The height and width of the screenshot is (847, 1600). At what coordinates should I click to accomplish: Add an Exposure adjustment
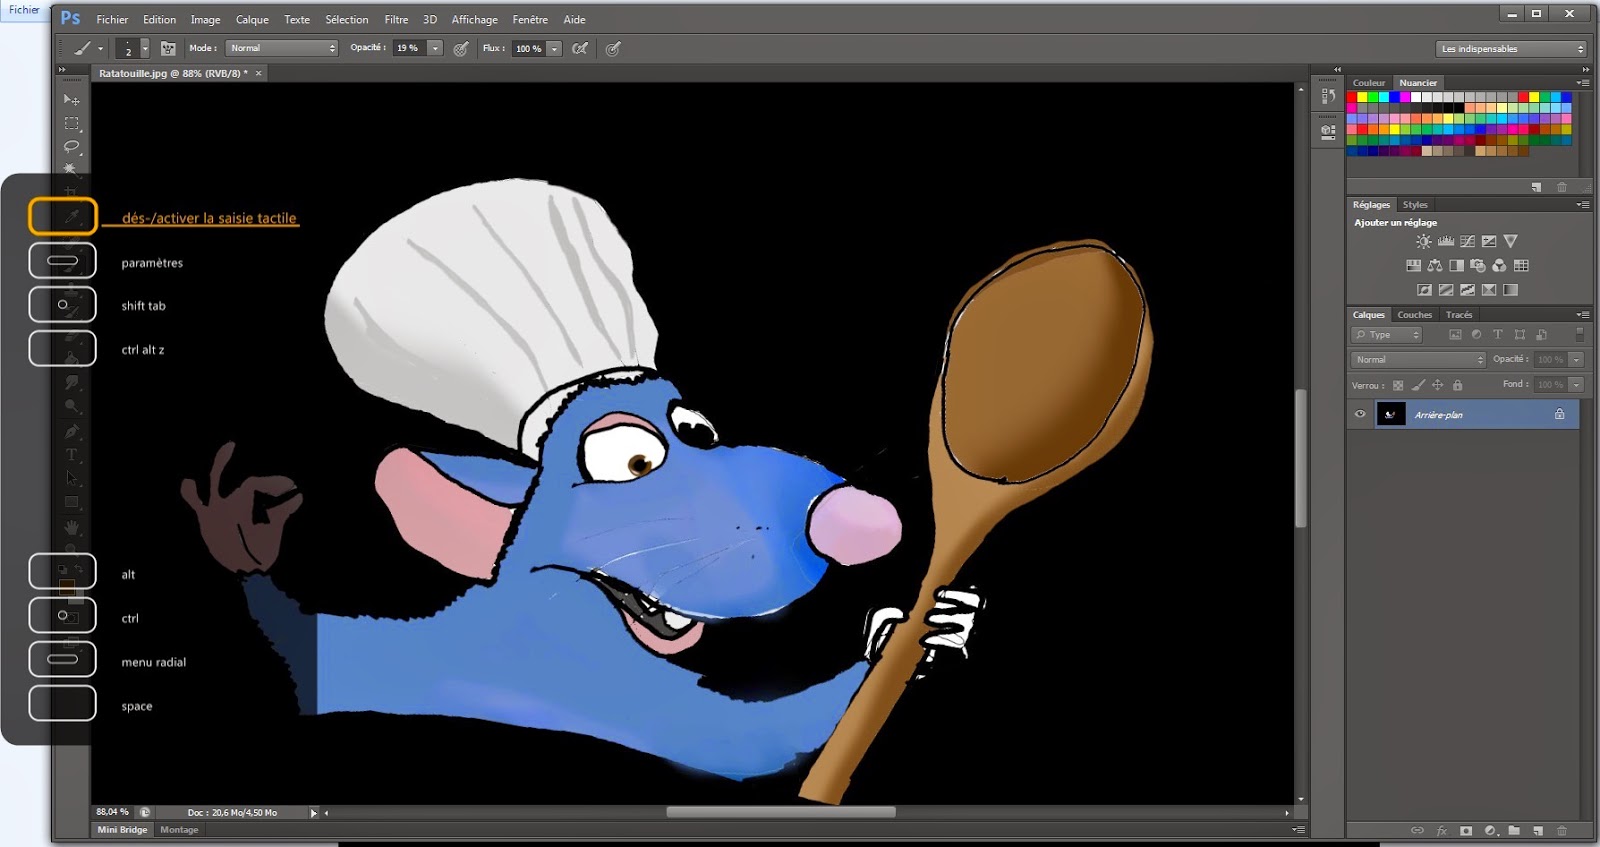pos(1489,241)
